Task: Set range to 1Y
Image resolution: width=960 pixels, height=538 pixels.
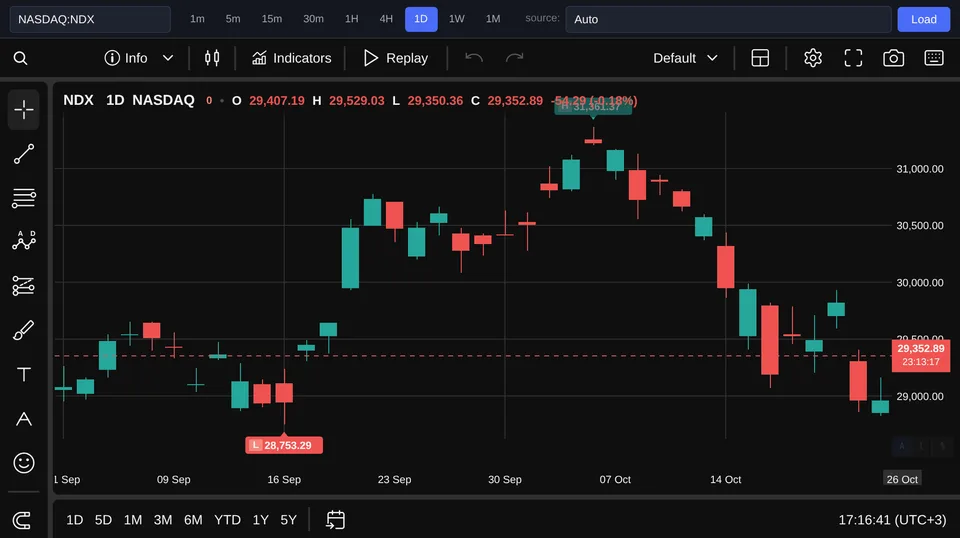Action: tap(261, 520)
